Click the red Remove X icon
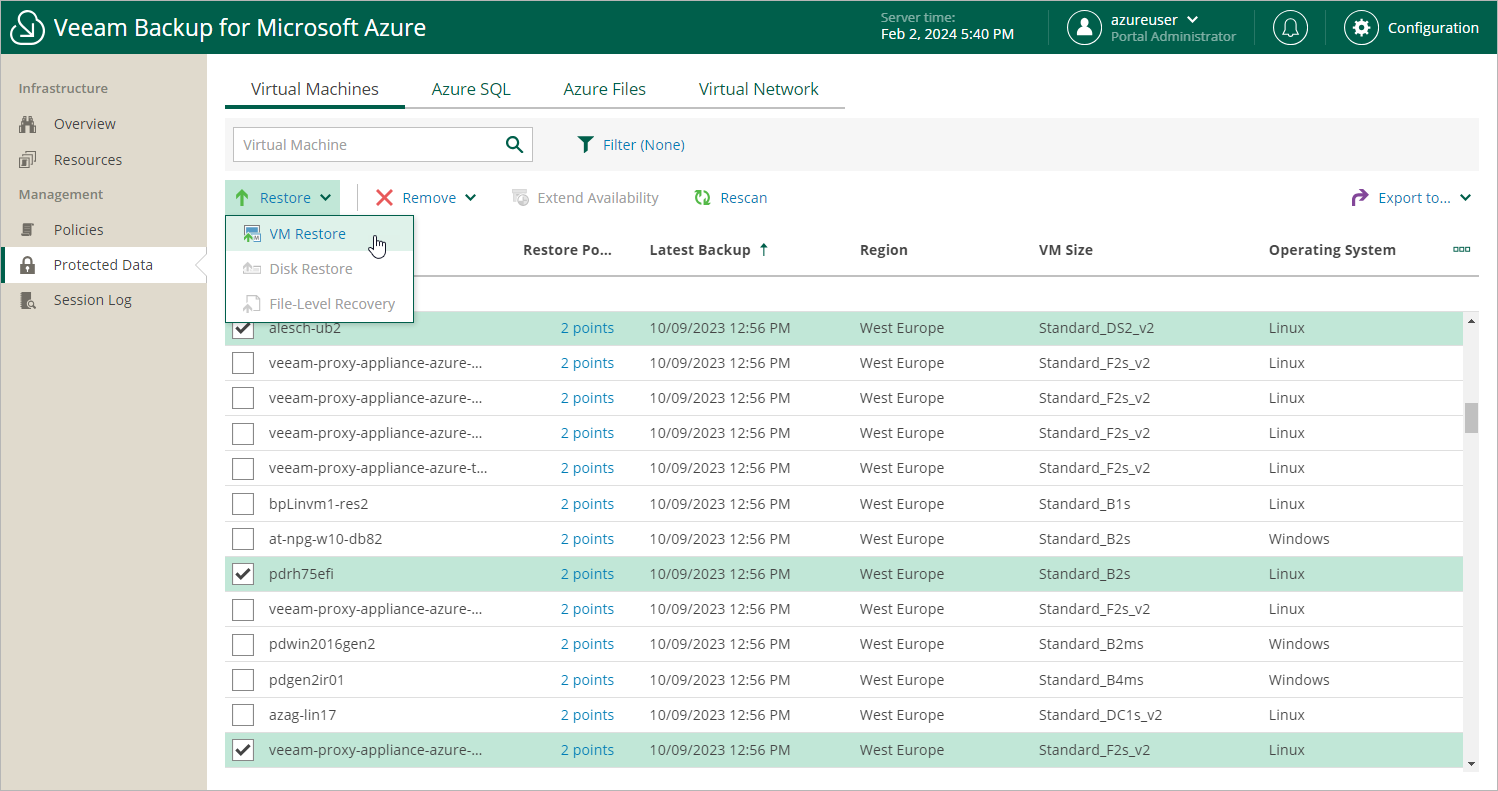 (x=384, y=198)
